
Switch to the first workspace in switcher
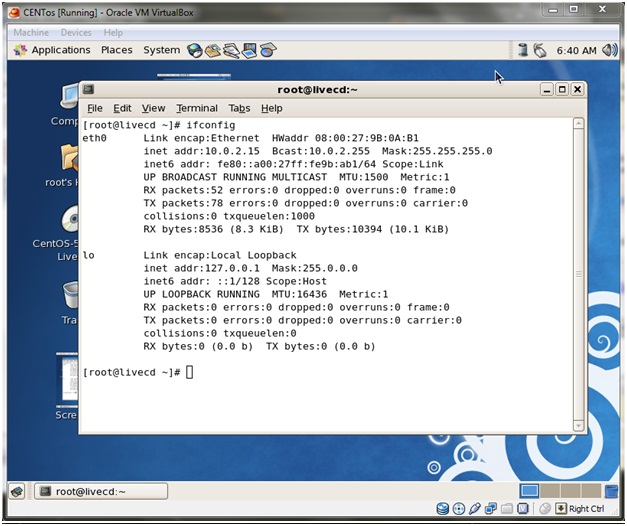point(529,491)
